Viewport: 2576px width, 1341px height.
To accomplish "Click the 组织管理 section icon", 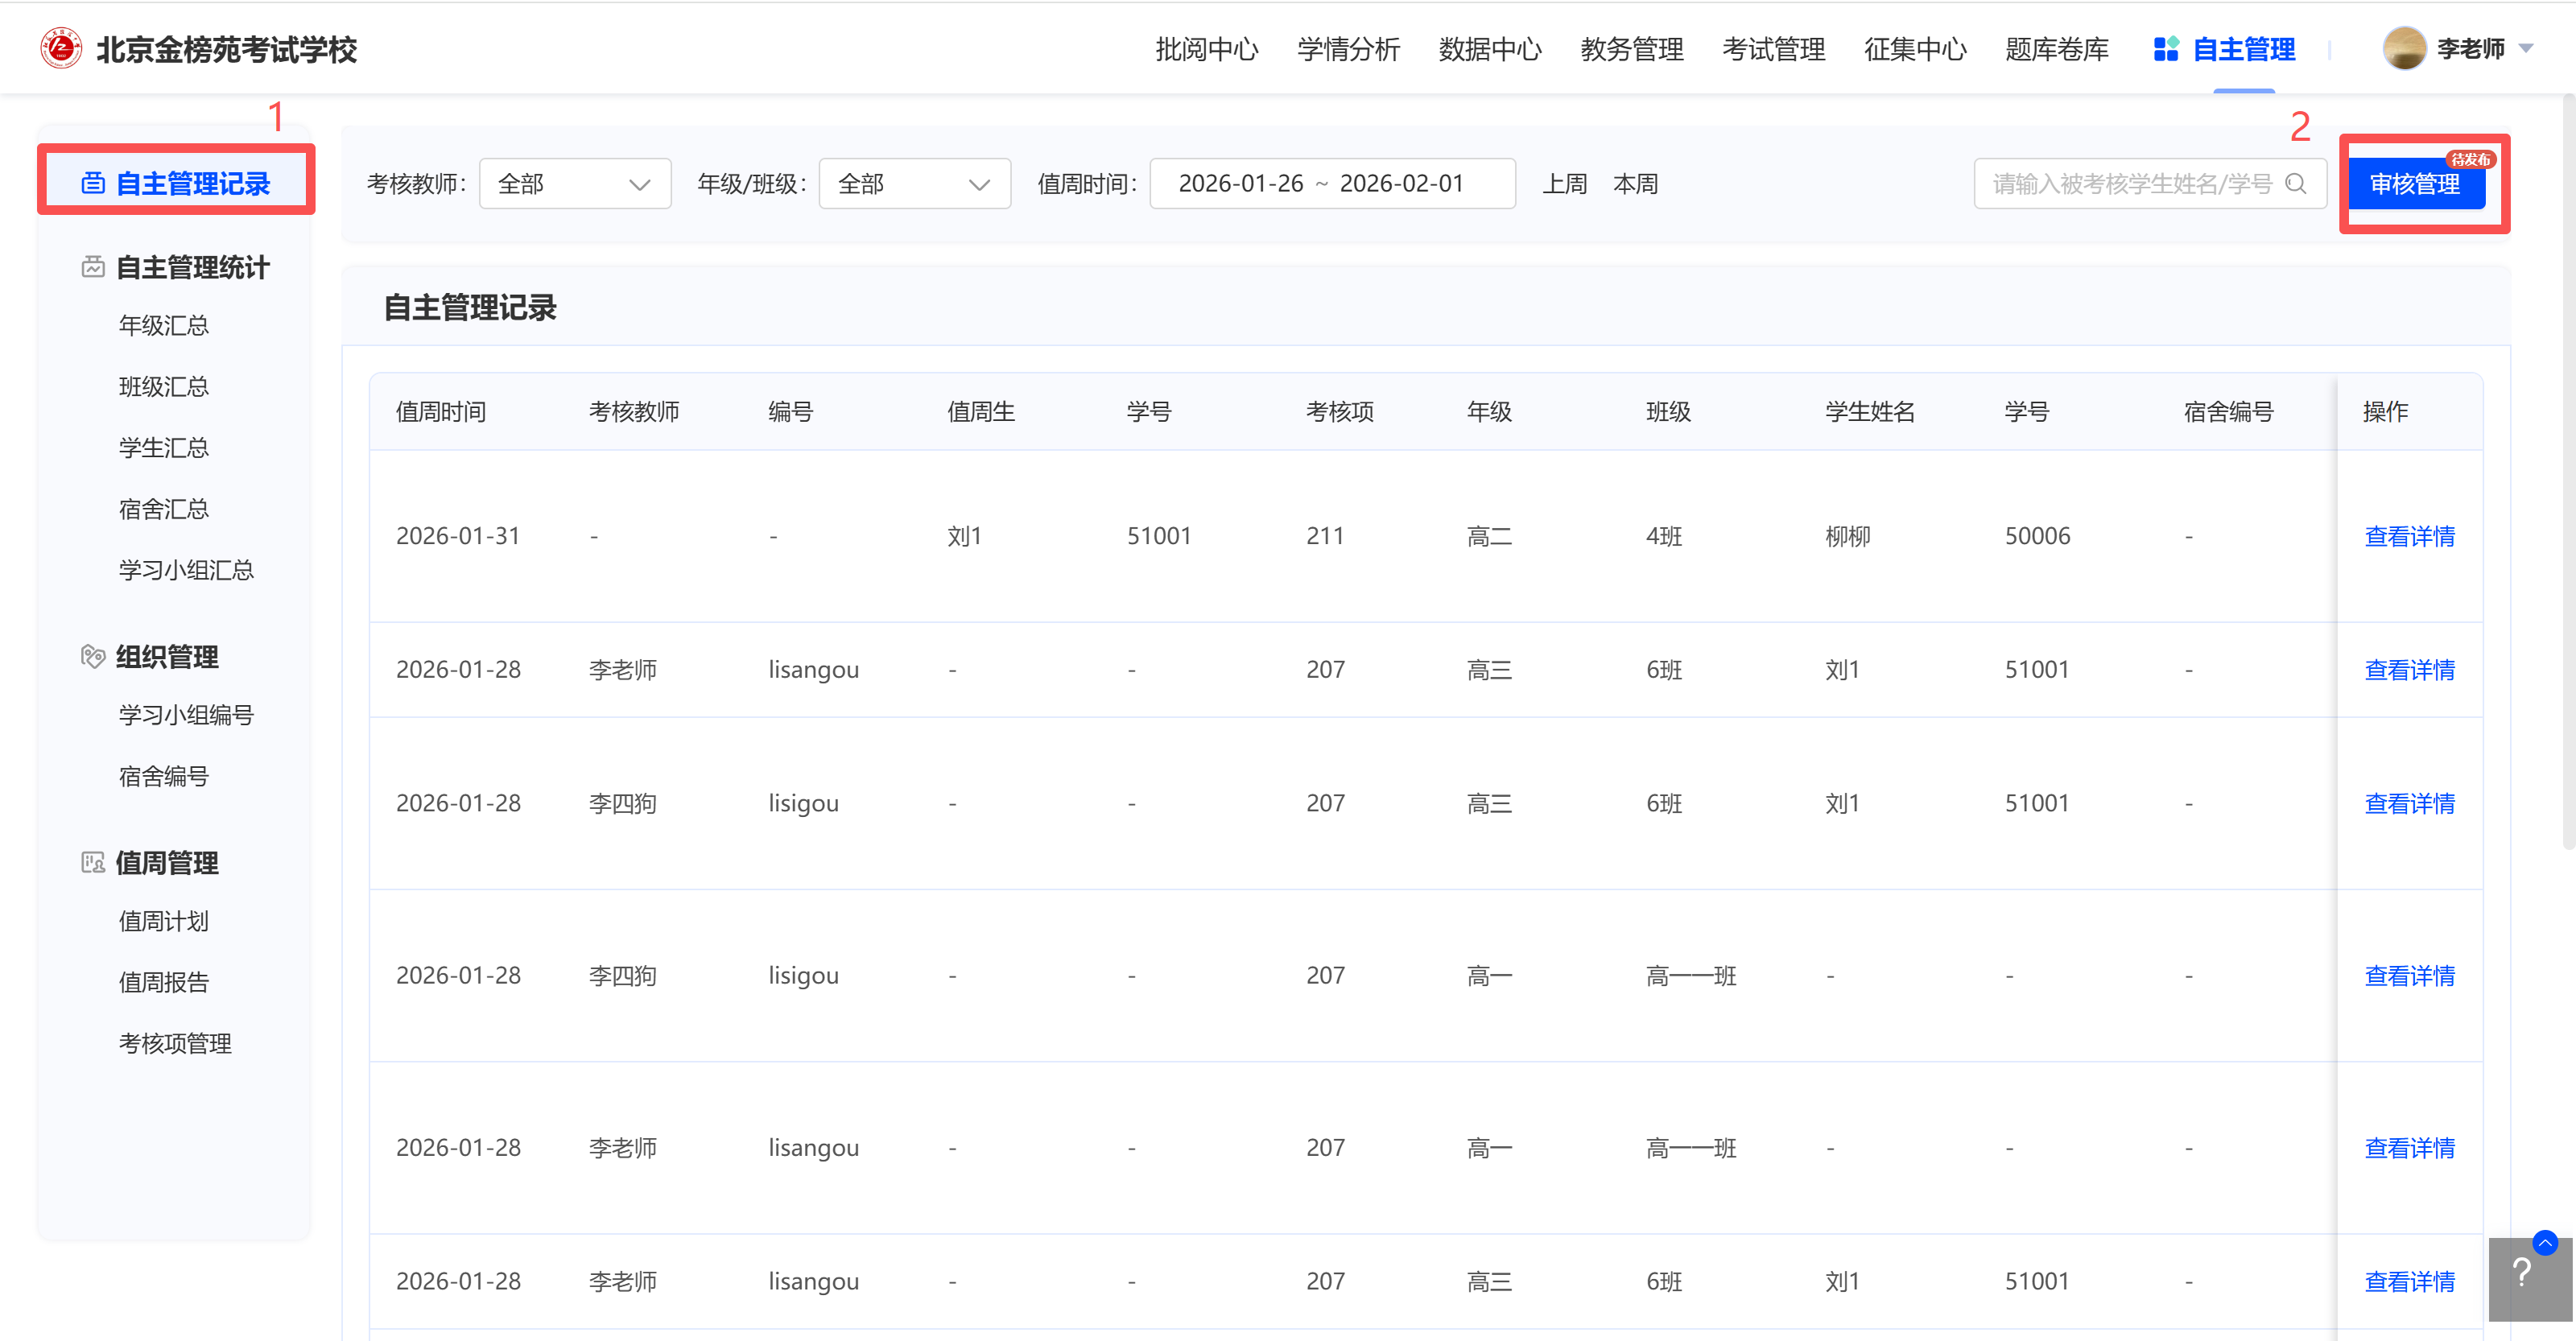I will pyautogui.click(x=93, y=657).
